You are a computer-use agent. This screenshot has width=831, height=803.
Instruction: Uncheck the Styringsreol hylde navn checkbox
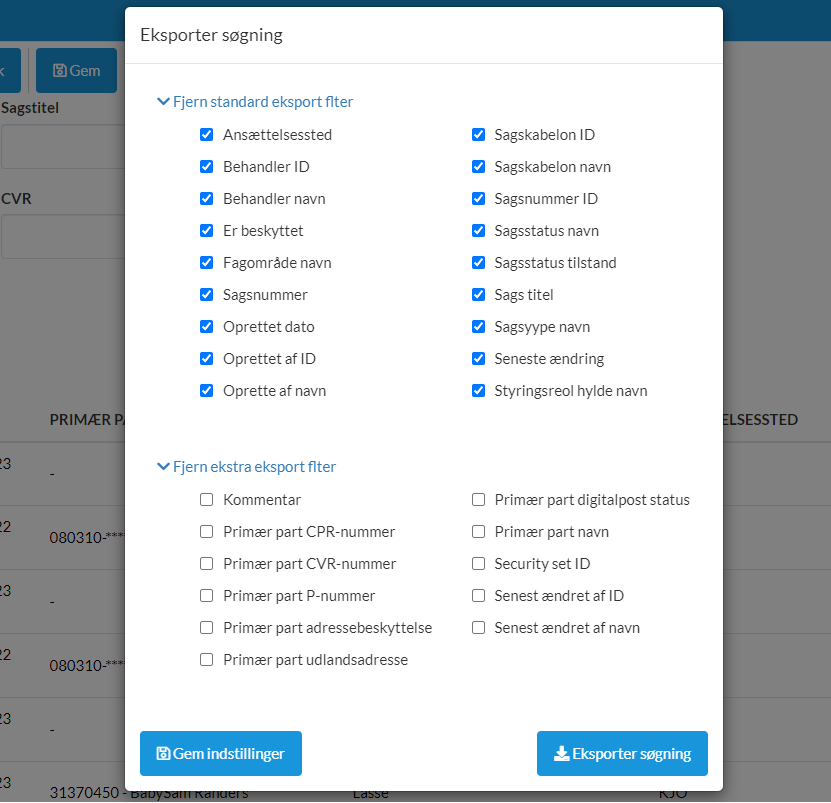tap(478, 391)
